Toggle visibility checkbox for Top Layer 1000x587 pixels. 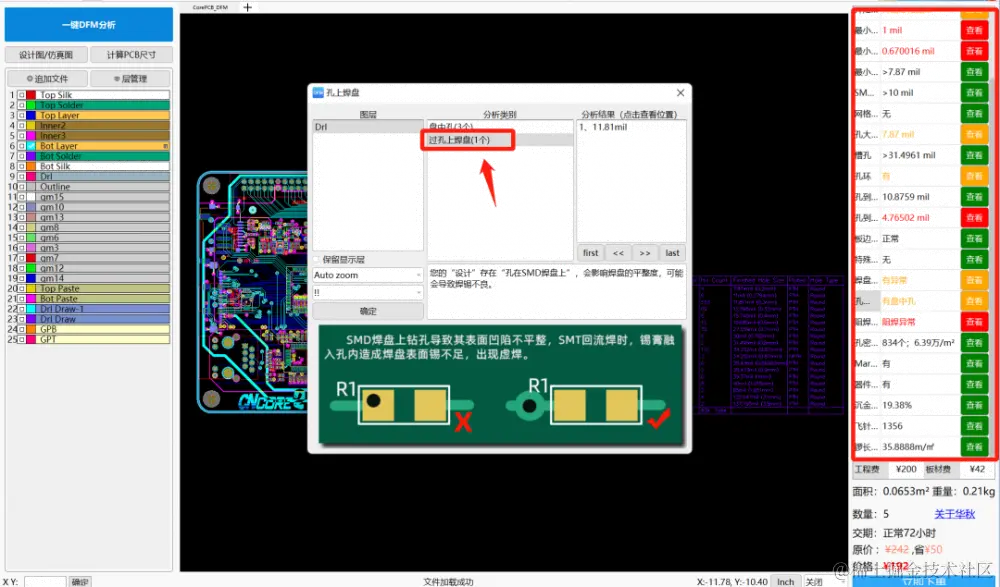coord(21,115)
